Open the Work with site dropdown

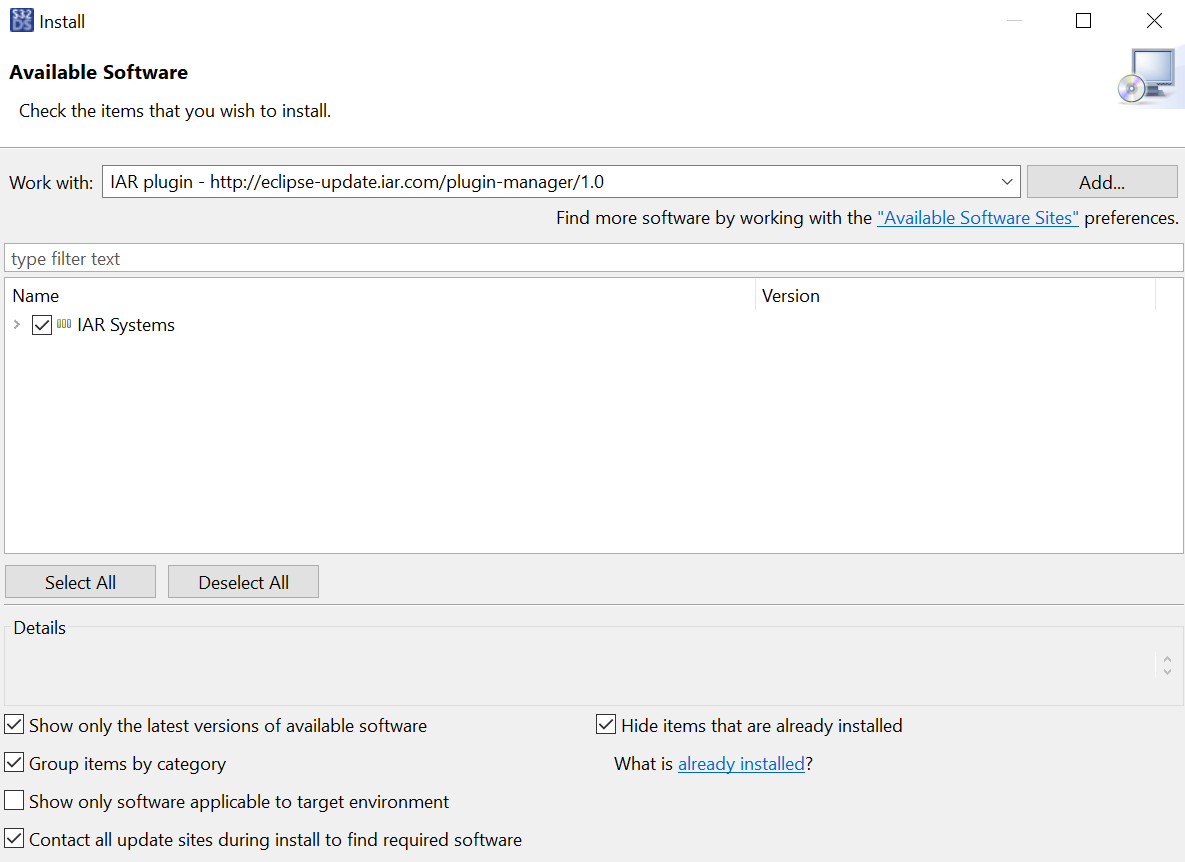click(x=1006, y=182)
